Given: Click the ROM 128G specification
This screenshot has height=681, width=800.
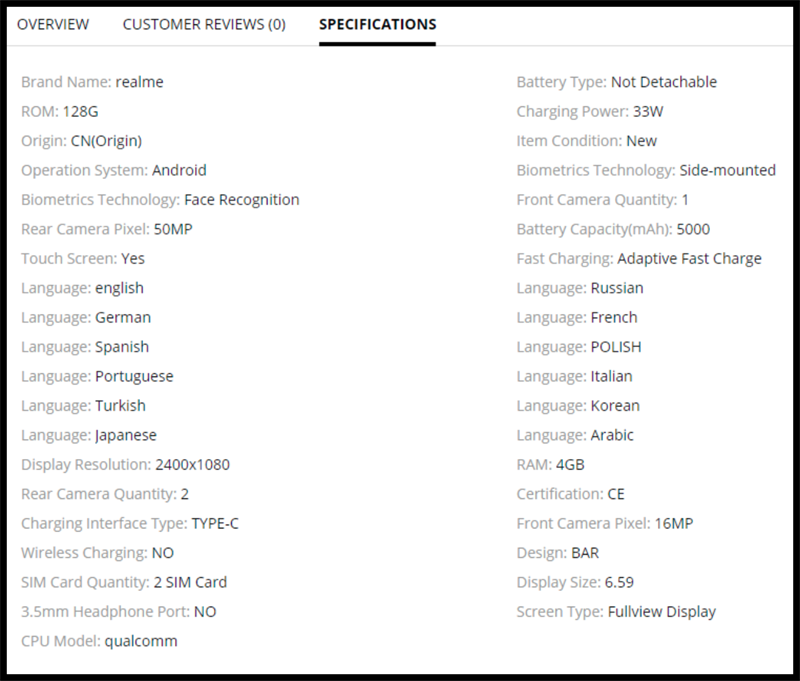Looking at the screenshot, I should click(x=60, y=112).
